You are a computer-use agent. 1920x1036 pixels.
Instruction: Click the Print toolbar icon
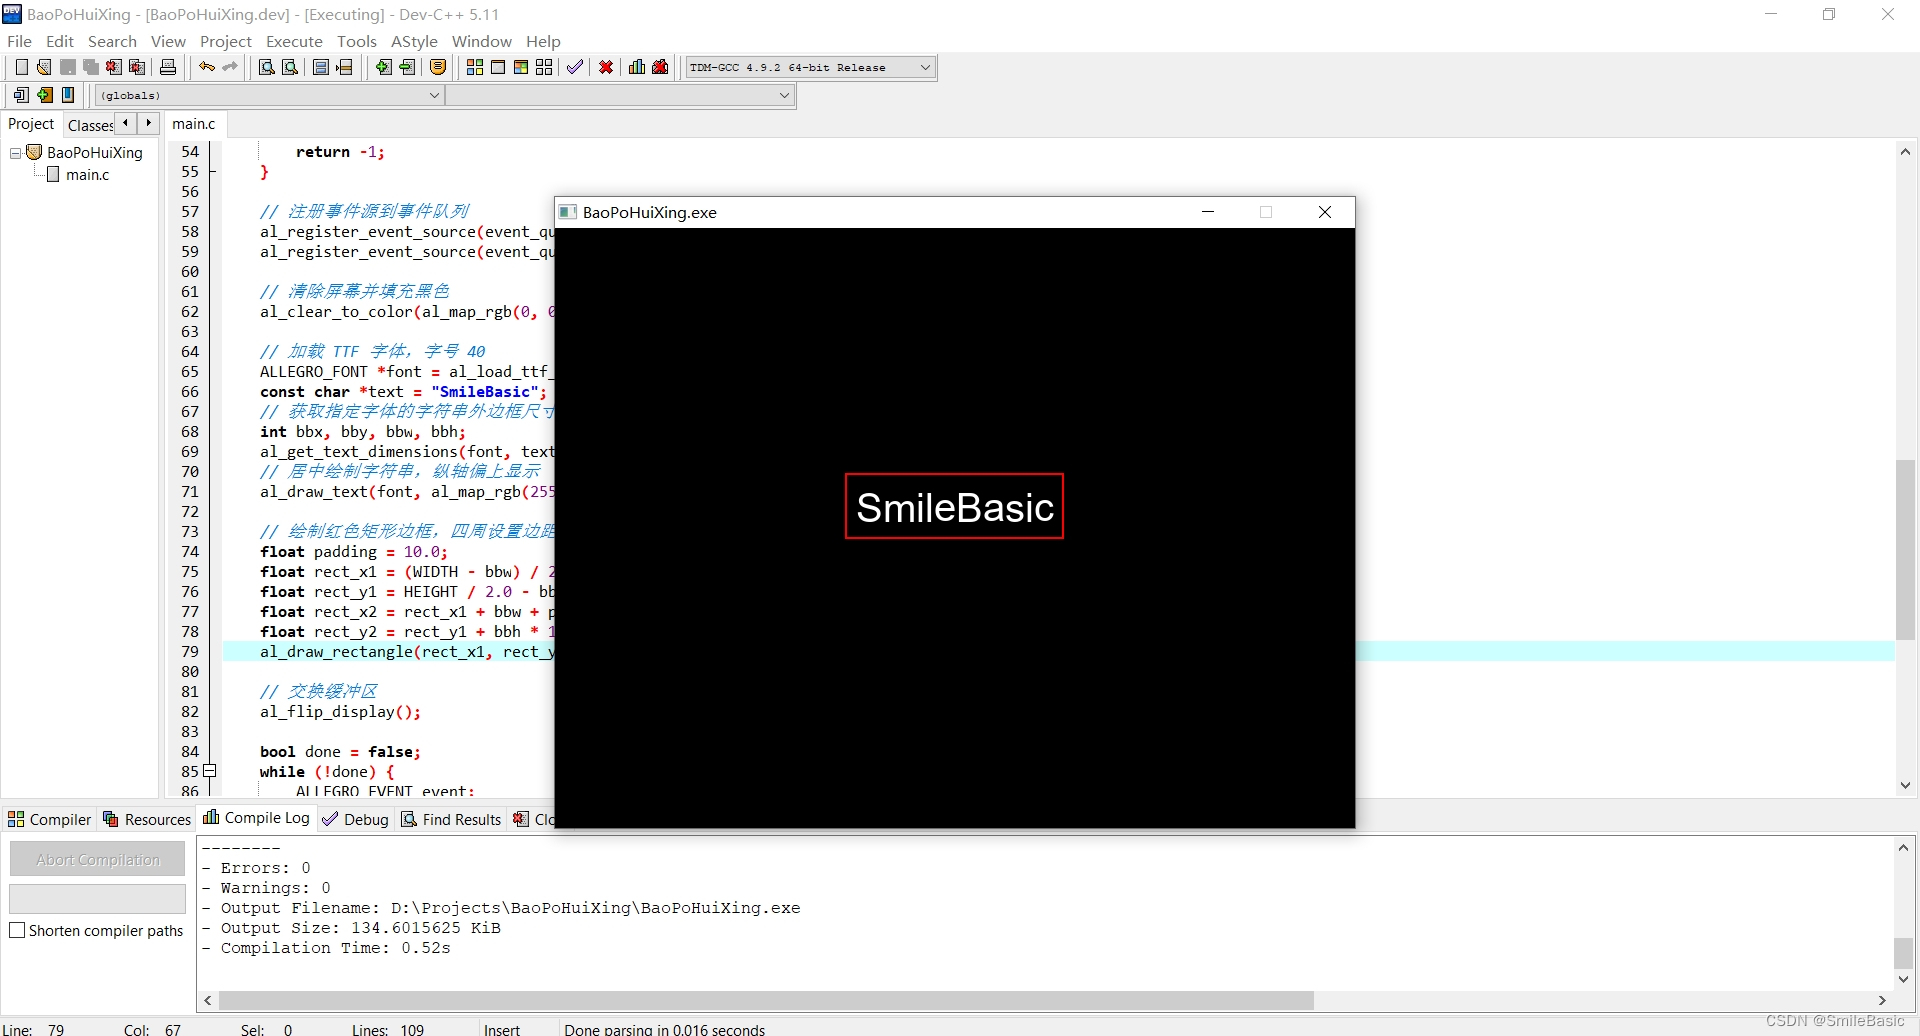(168, 67)
